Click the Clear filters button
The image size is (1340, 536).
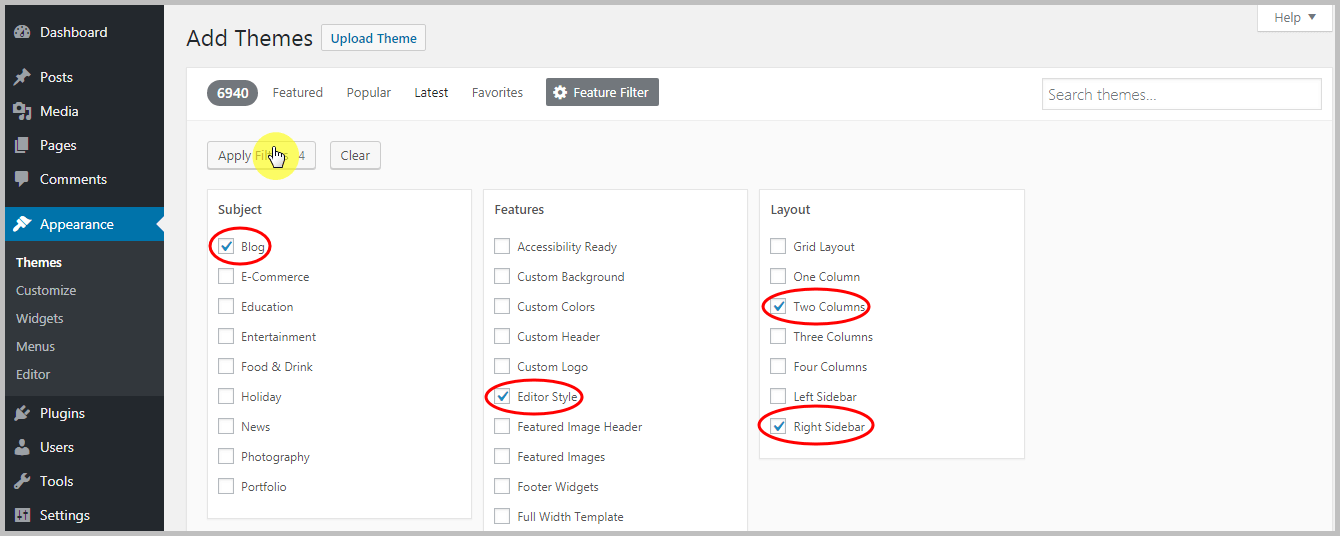point(355,155)
